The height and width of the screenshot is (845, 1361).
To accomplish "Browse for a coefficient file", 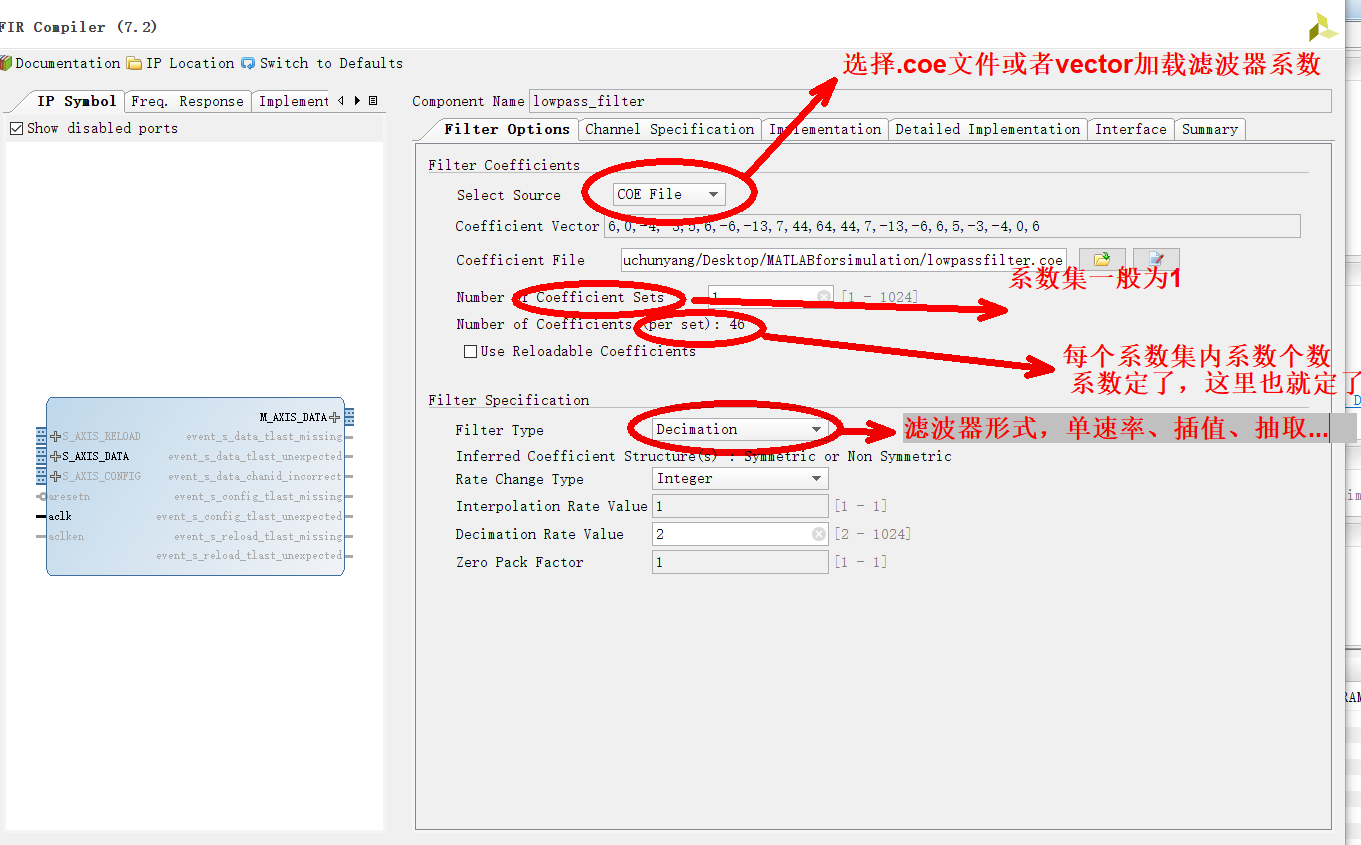I will click(1102, 260).
